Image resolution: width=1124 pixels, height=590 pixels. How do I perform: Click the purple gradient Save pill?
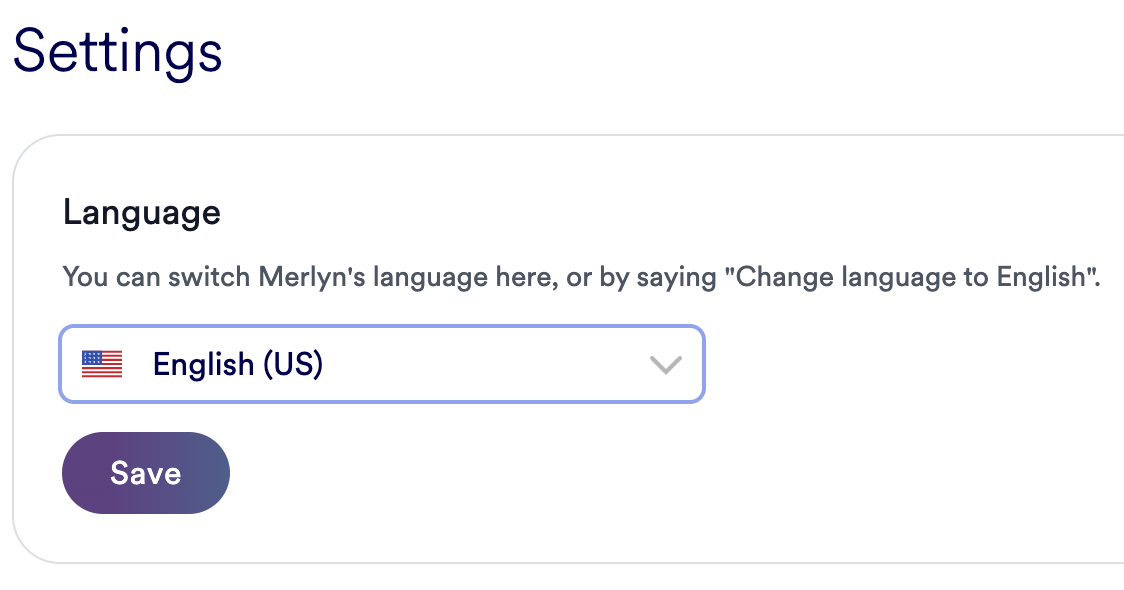tap(146, 473)
